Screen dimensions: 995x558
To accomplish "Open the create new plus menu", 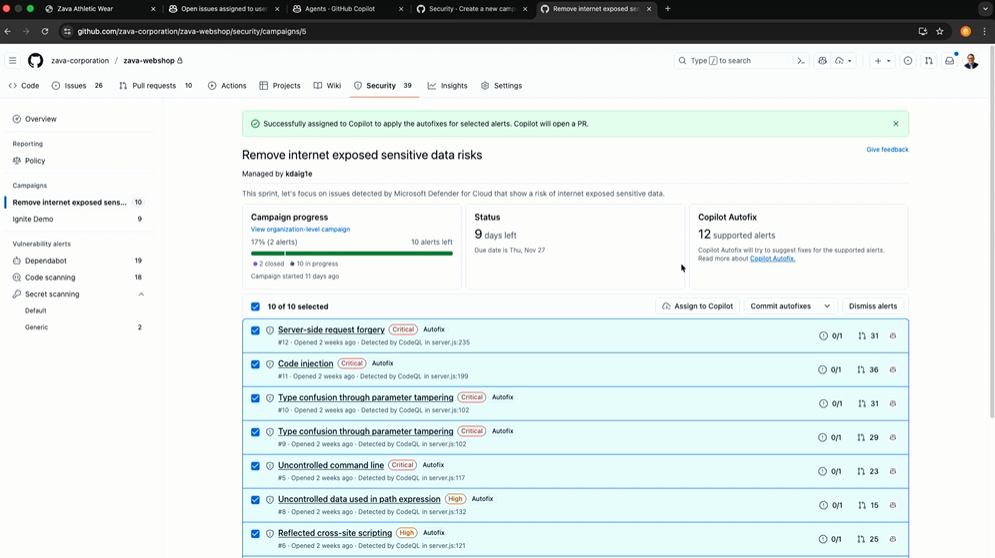I will [x=882, y=61].
